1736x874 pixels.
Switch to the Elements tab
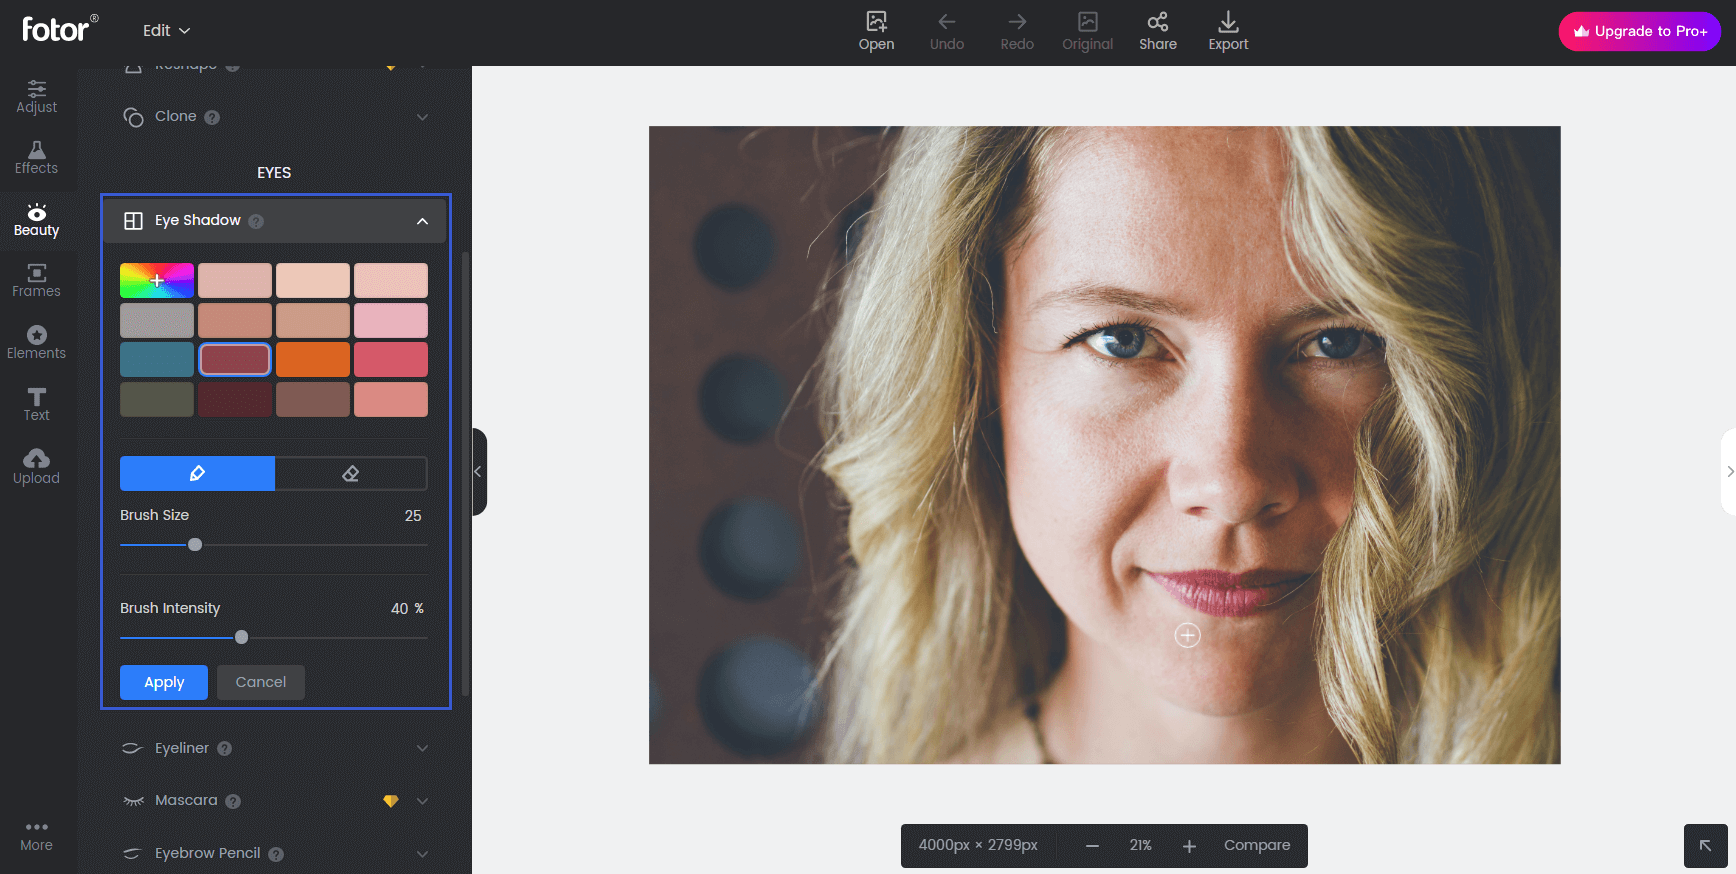coord(36,343)
